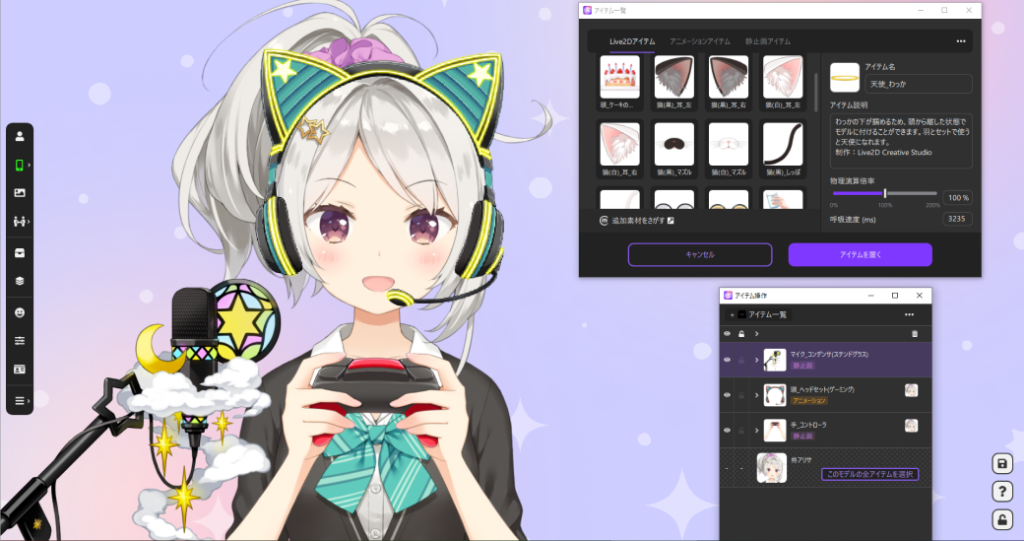Screen dimensions: 1024x541
Task: Open the background image sidebar icon
Action: click(x=20, y=193)
